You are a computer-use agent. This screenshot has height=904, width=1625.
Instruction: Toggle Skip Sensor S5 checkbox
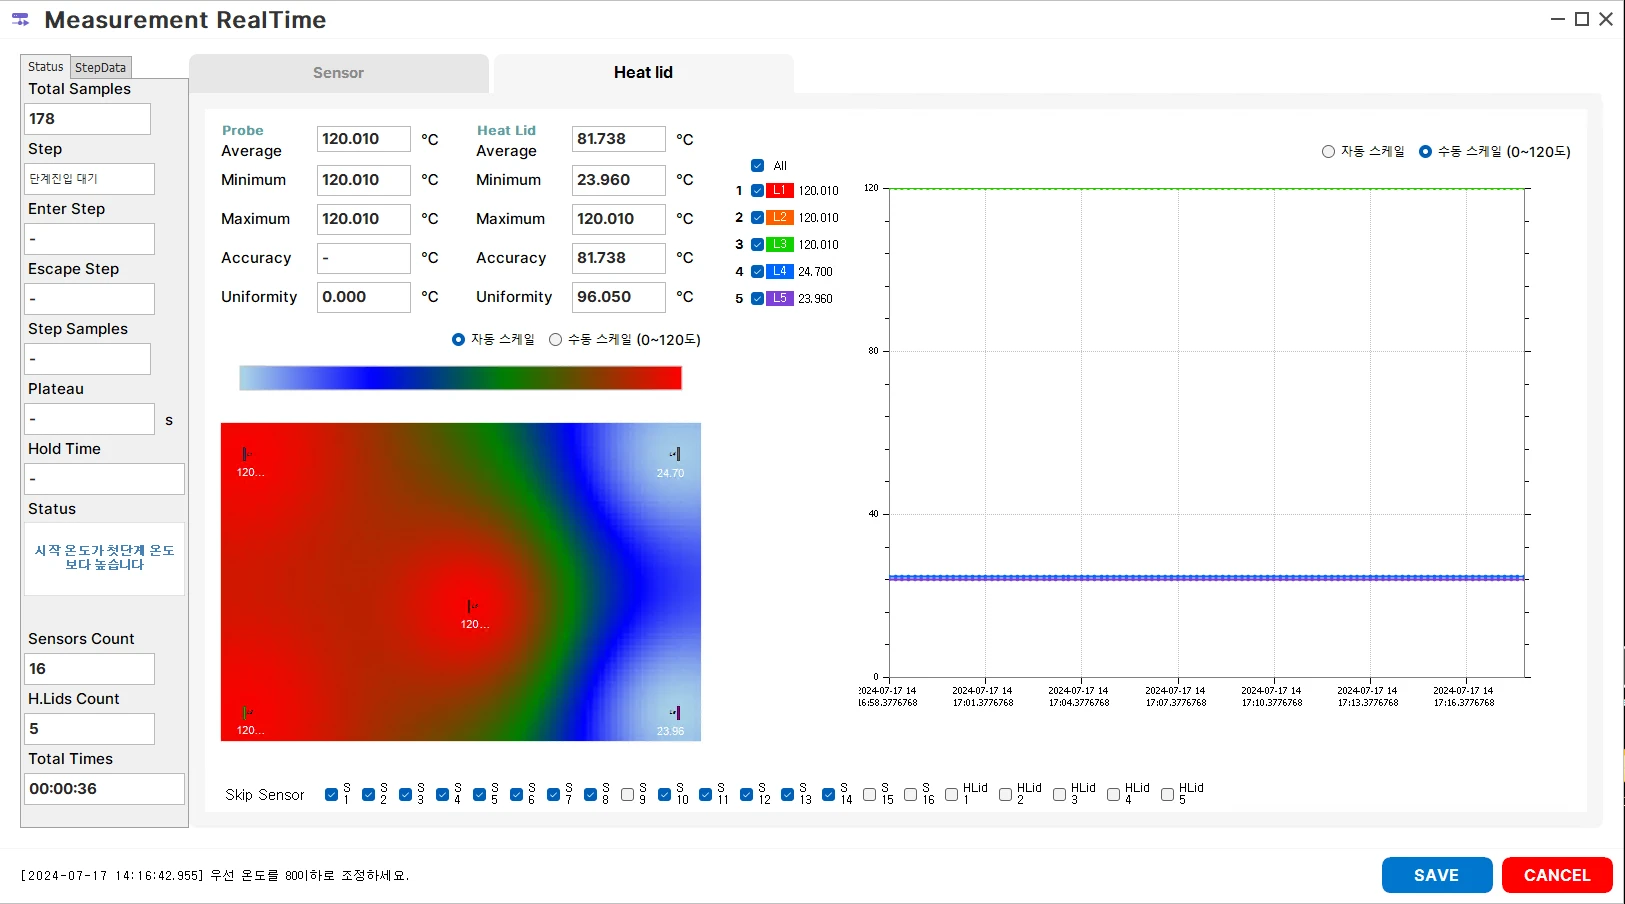[479, 795]
